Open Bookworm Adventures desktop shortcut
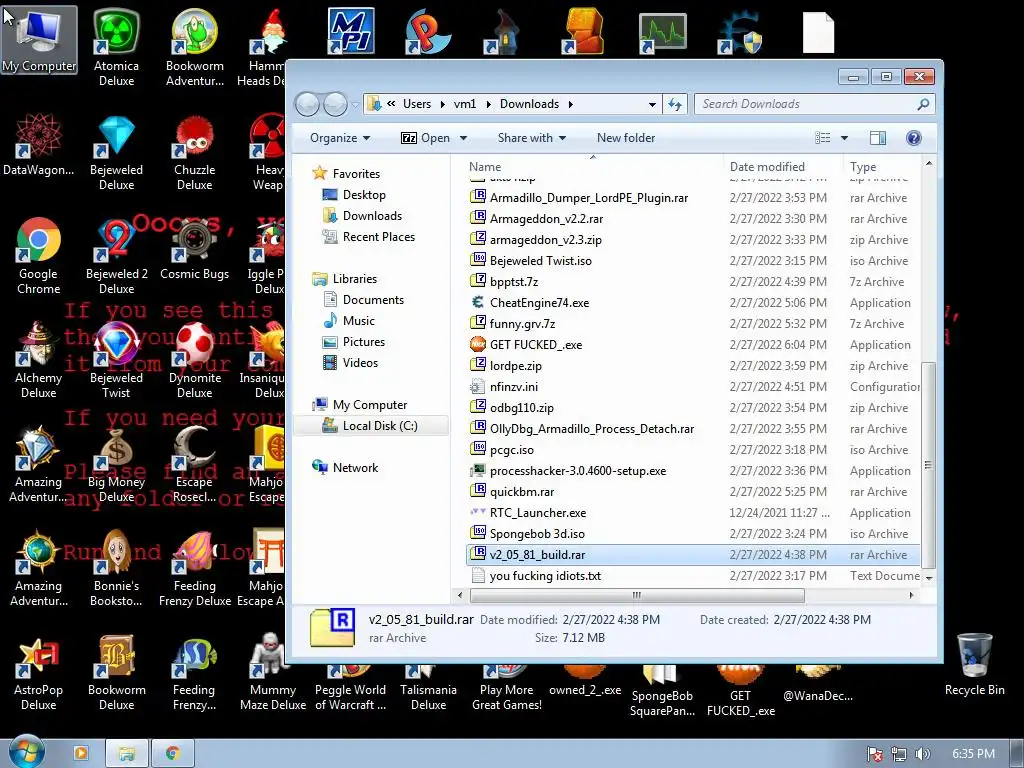 tap(195, 46)
